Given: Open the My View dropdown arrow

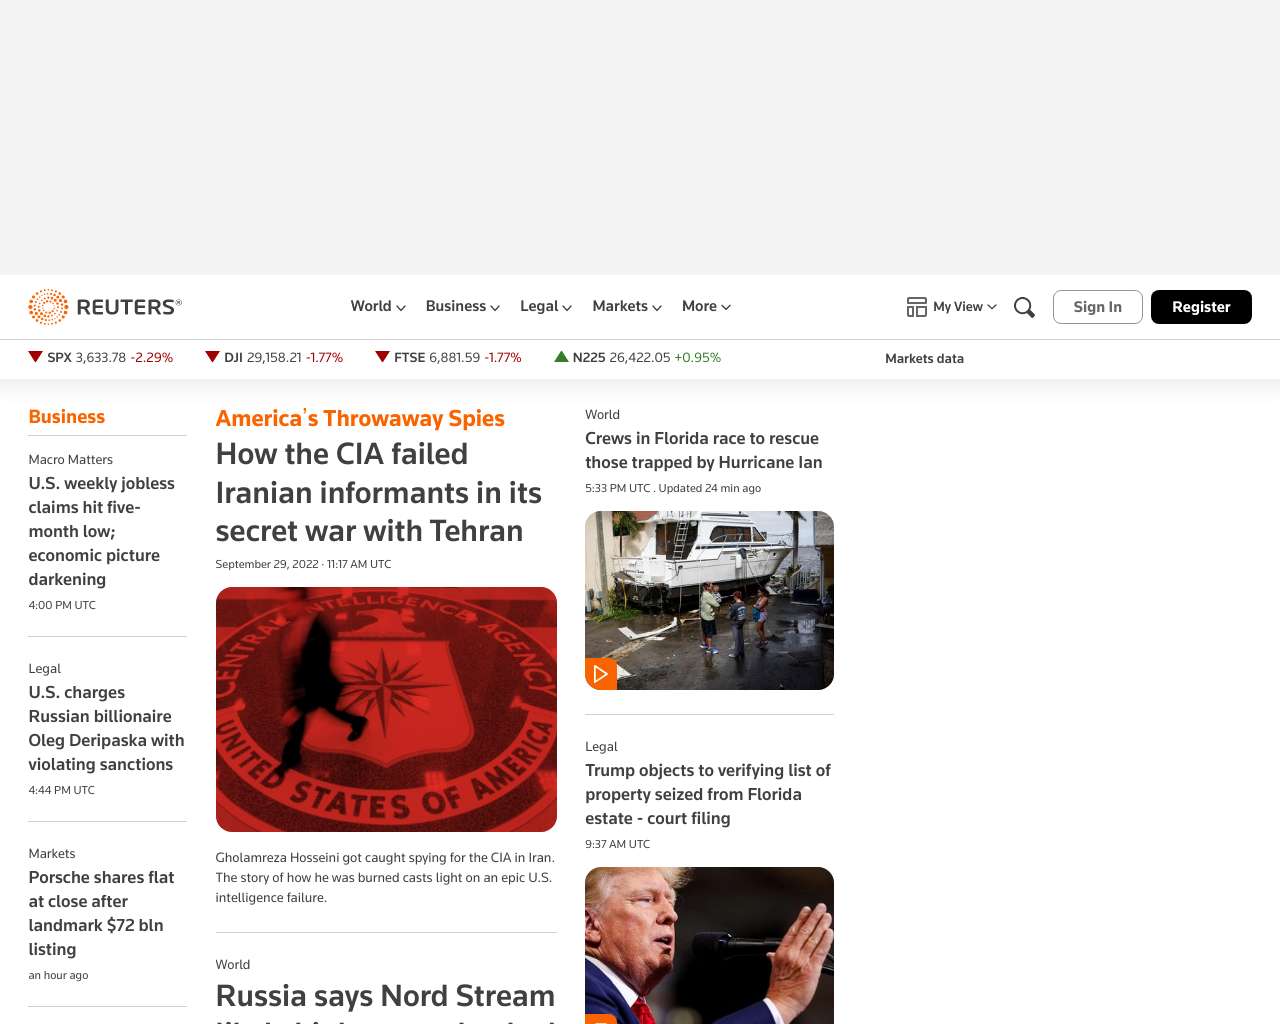Looking at the screenshot, I should tap(992, 307).
